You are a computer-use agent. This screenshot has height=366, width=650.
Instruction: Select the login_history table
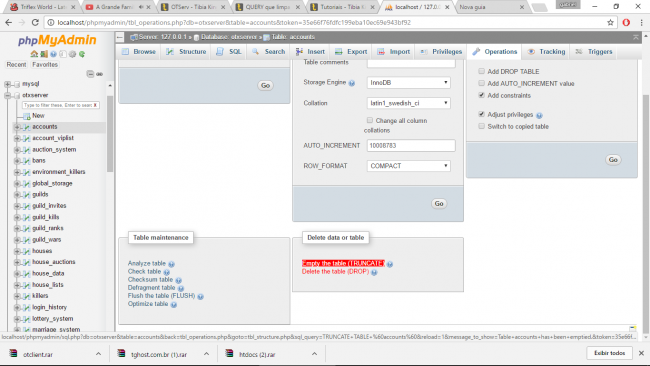pos(49,308)
